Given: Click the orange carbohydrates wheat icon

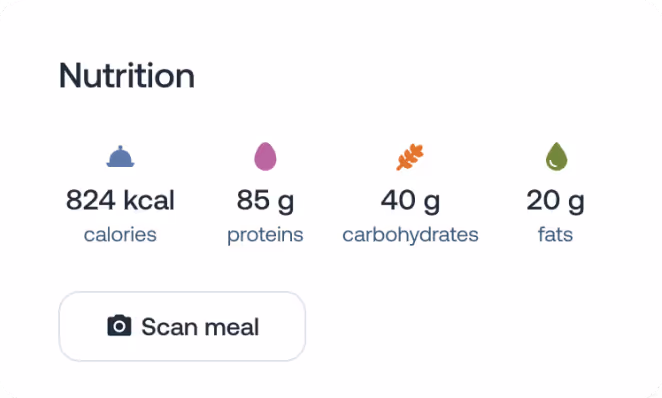Looking at the screenshot, I should point(410,157).
